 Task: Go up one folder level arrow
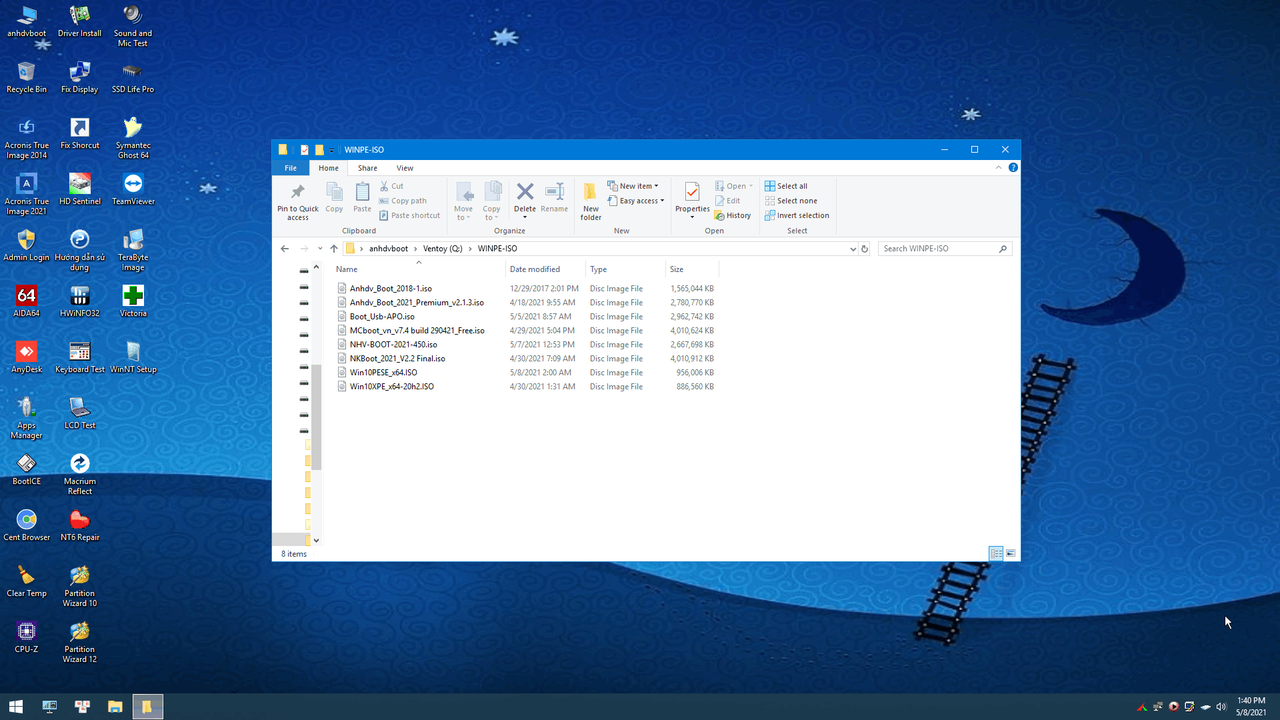[334, 248]
